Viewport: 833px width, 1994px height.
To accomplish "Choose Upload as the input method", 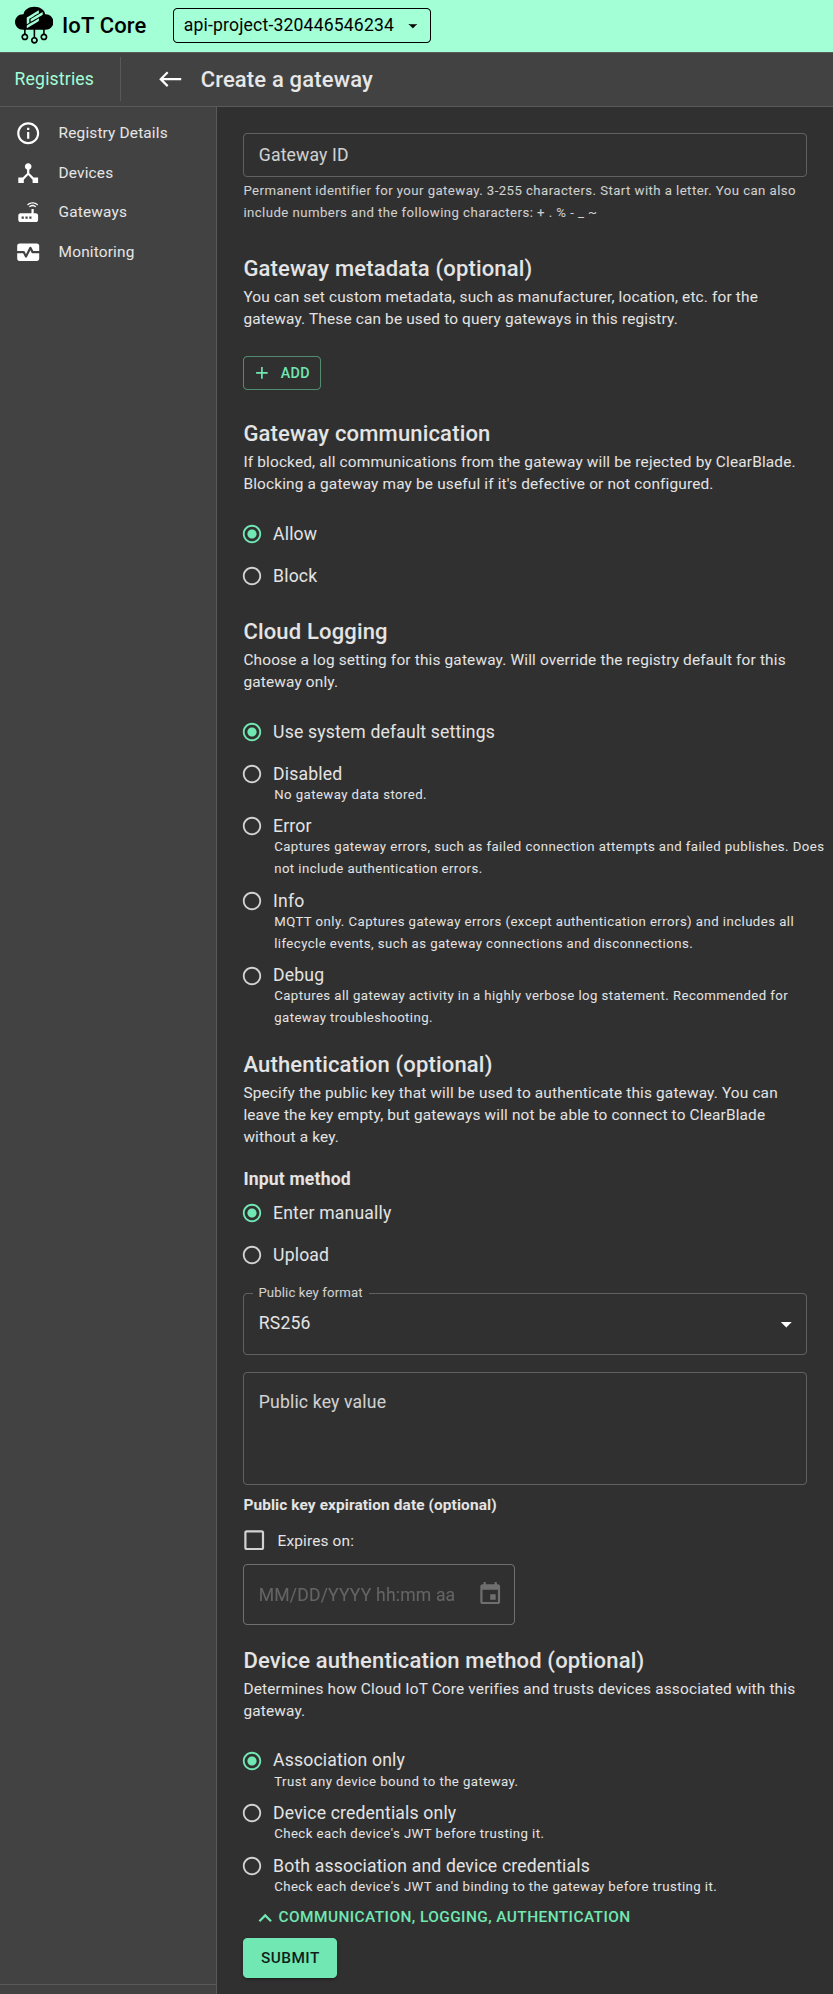I will coord(253,1255).
